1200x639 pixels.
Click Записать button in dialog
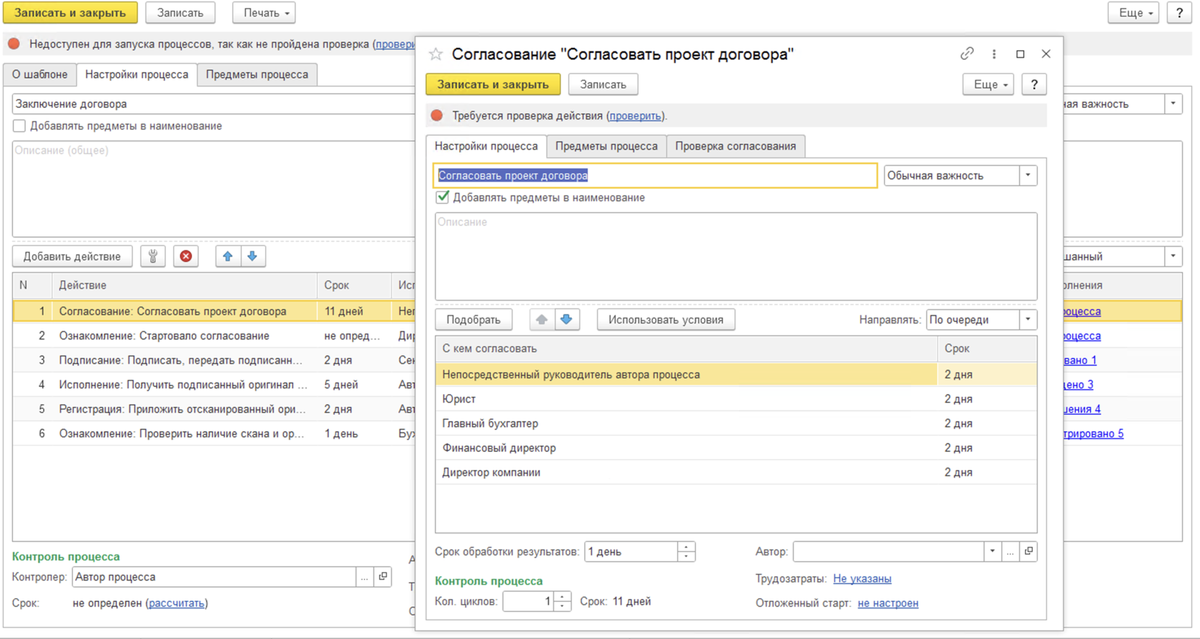[604, 84]
